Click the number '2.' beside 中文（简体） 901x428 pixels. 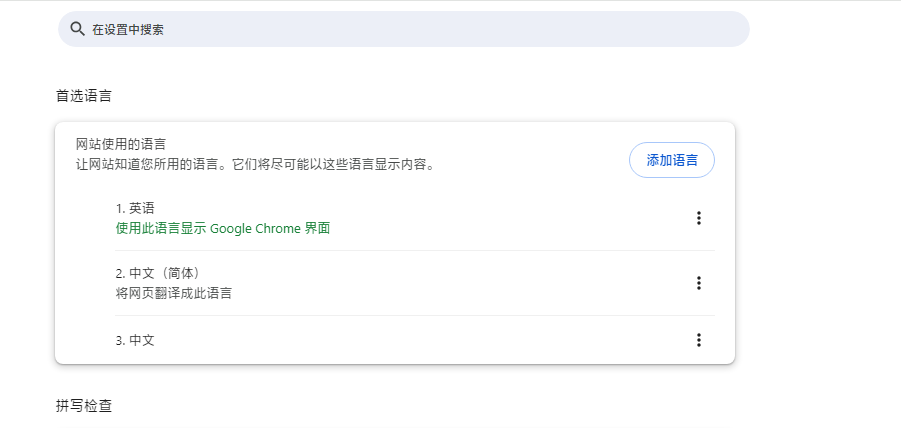point(120,273)
